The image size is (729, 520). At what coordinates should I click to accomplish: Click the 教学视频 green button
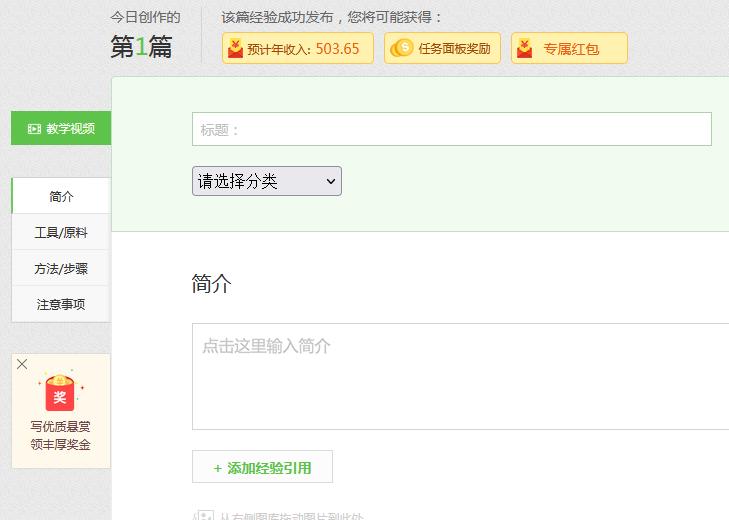coord(61,128)
